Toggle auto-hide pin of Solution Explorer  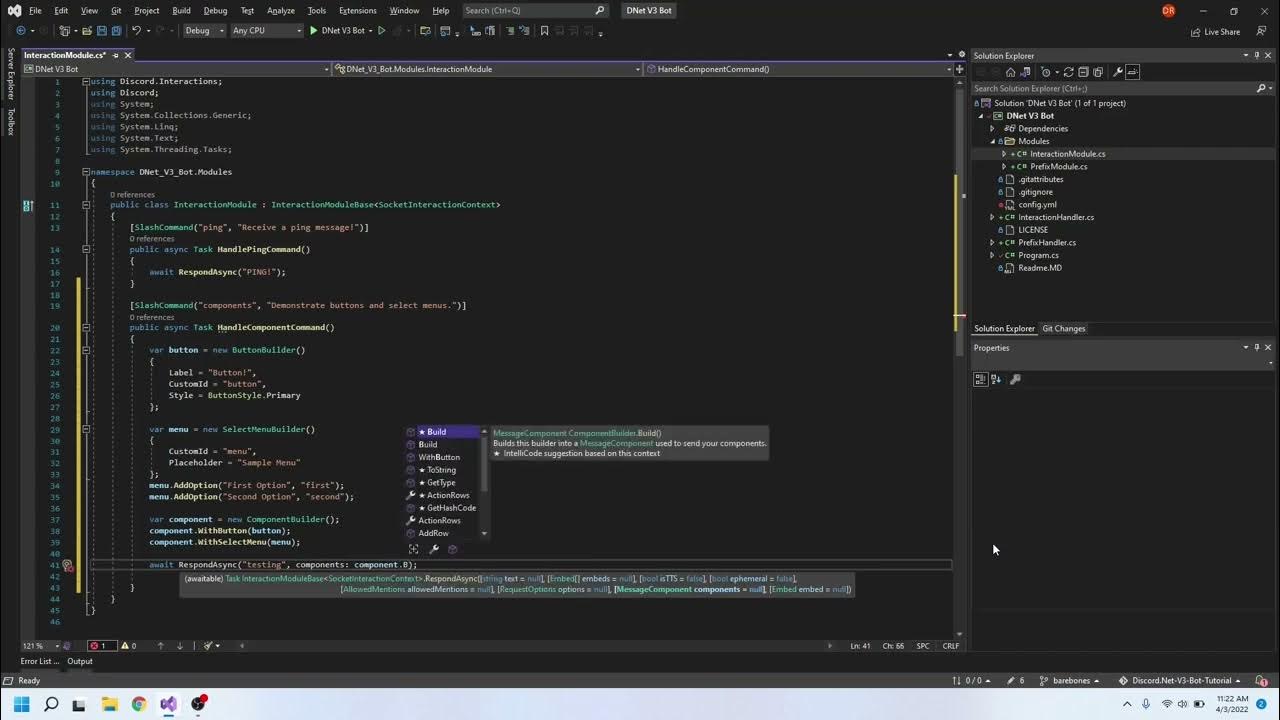coord(1257,56)
